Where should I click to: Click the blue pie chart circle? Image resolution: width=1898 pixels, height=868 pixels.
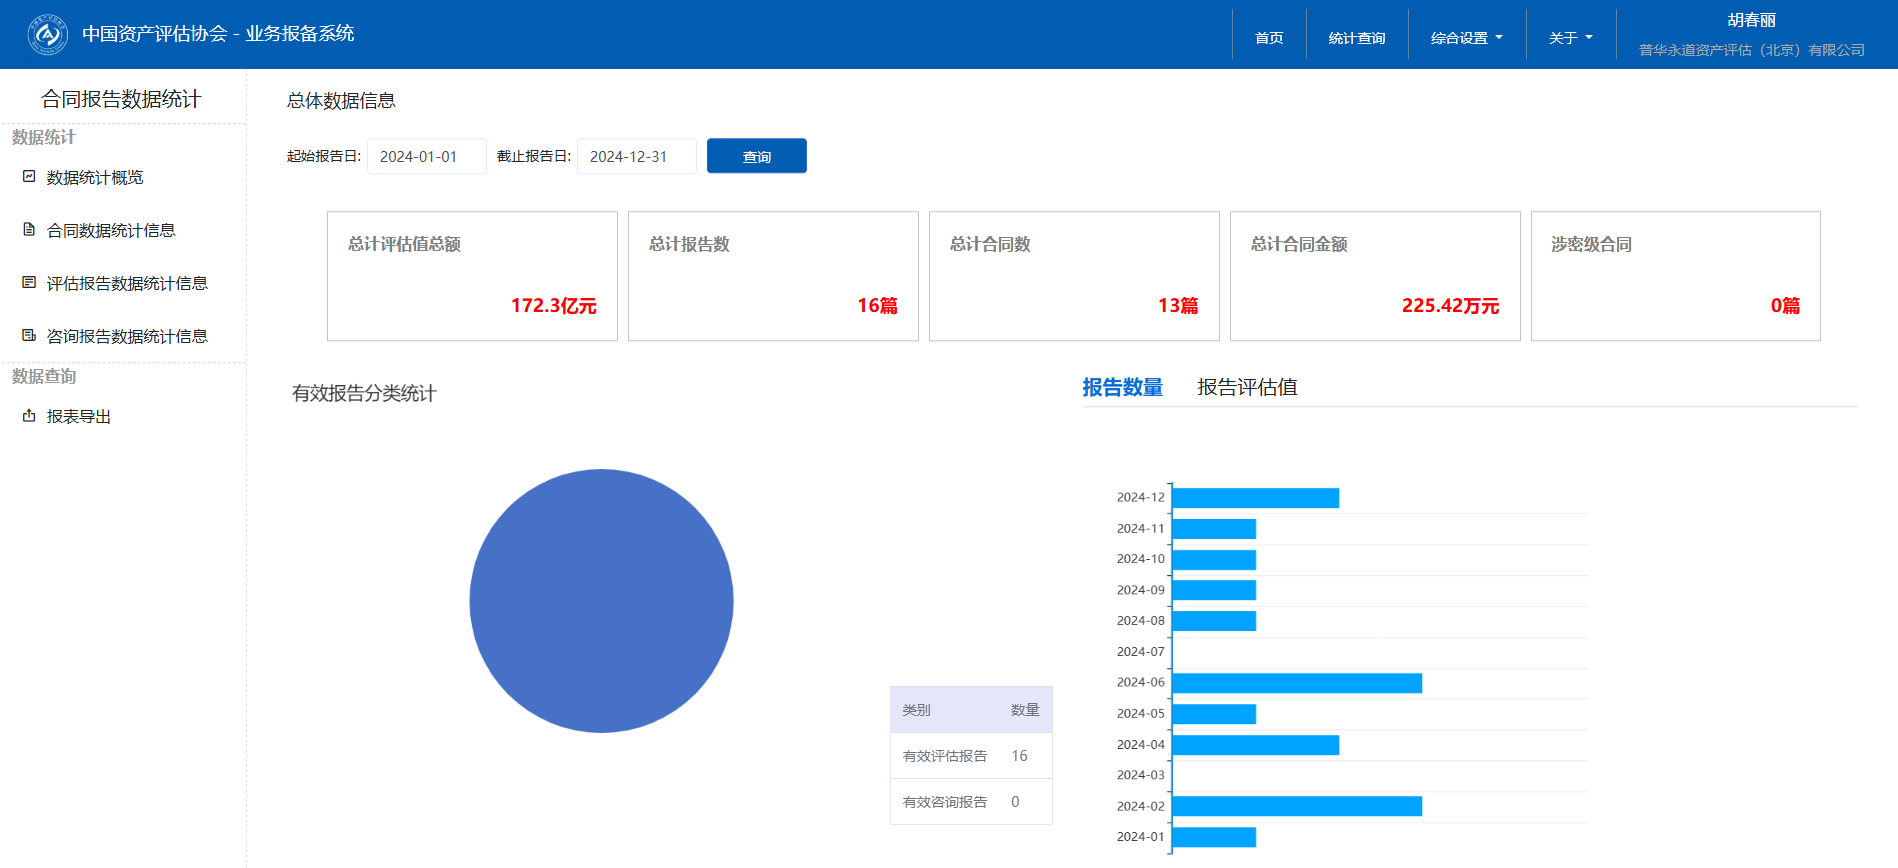tap(601, 601)
